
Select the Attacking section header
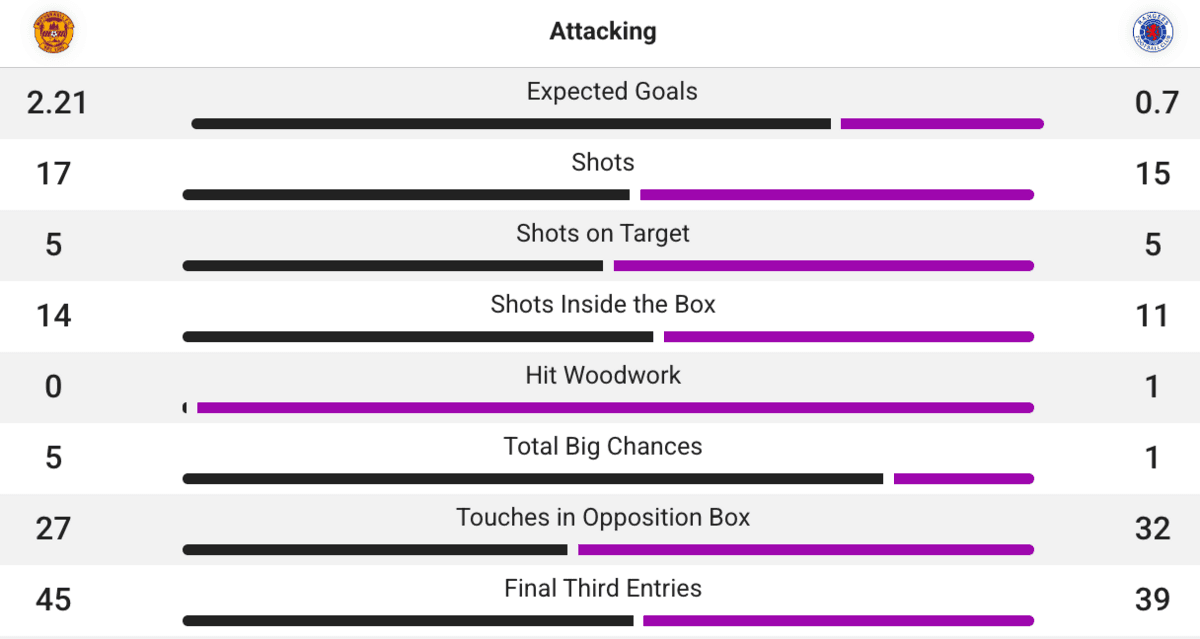click(603, 31)
